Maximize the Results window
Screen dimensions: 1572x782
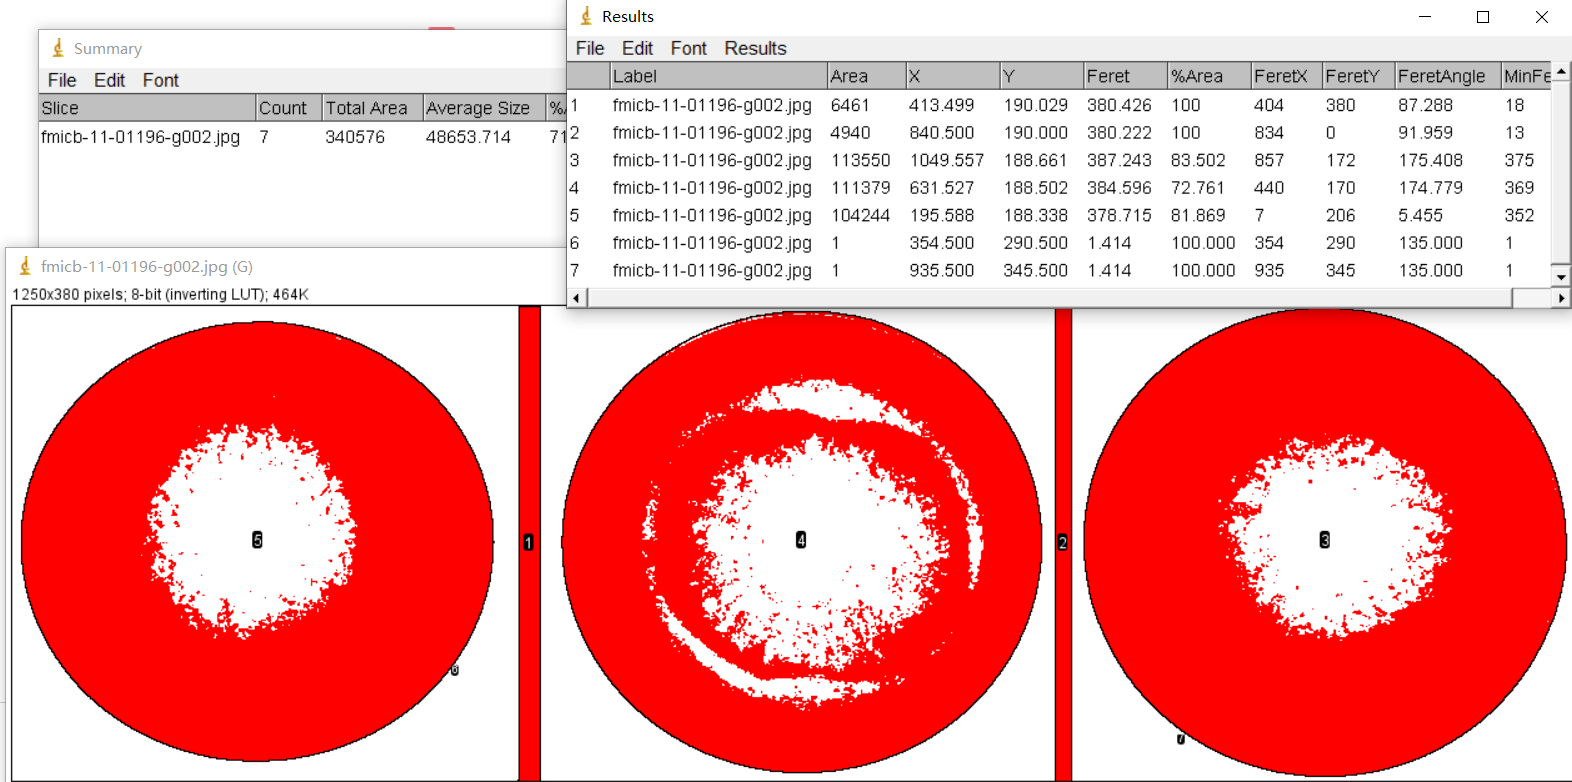1483,17
